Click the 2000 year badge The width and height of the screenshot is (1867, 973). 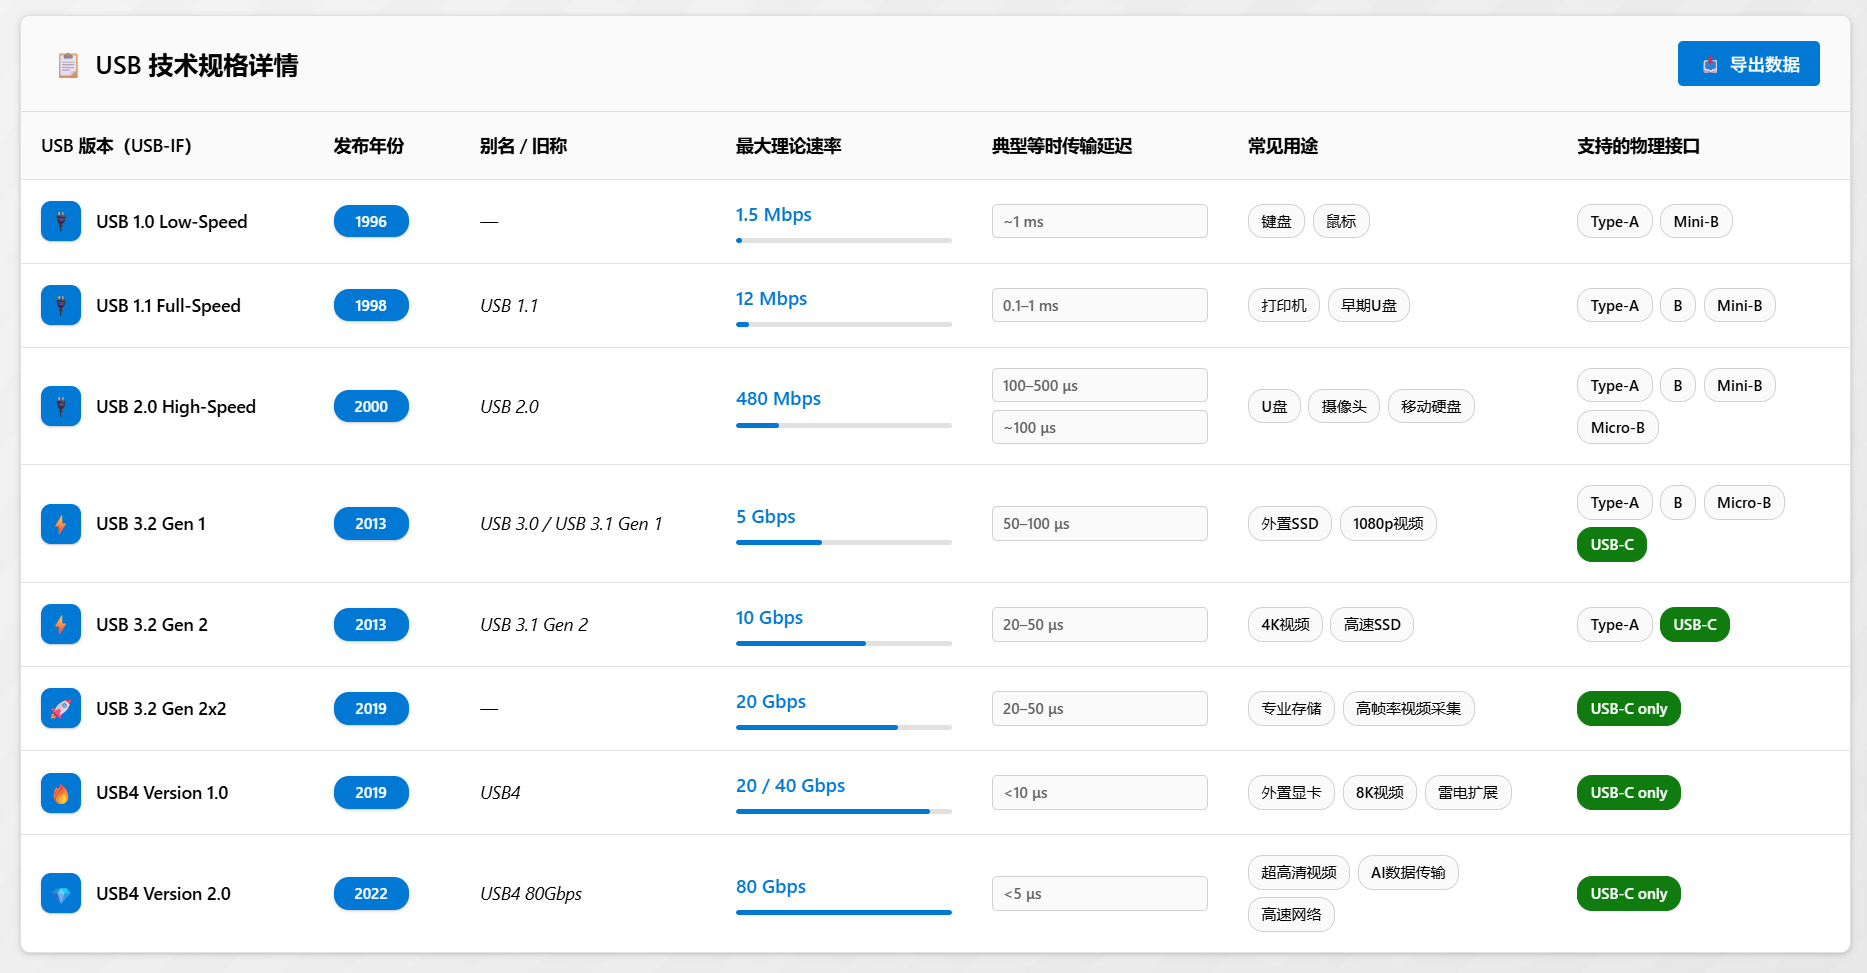tap(371, 406)
